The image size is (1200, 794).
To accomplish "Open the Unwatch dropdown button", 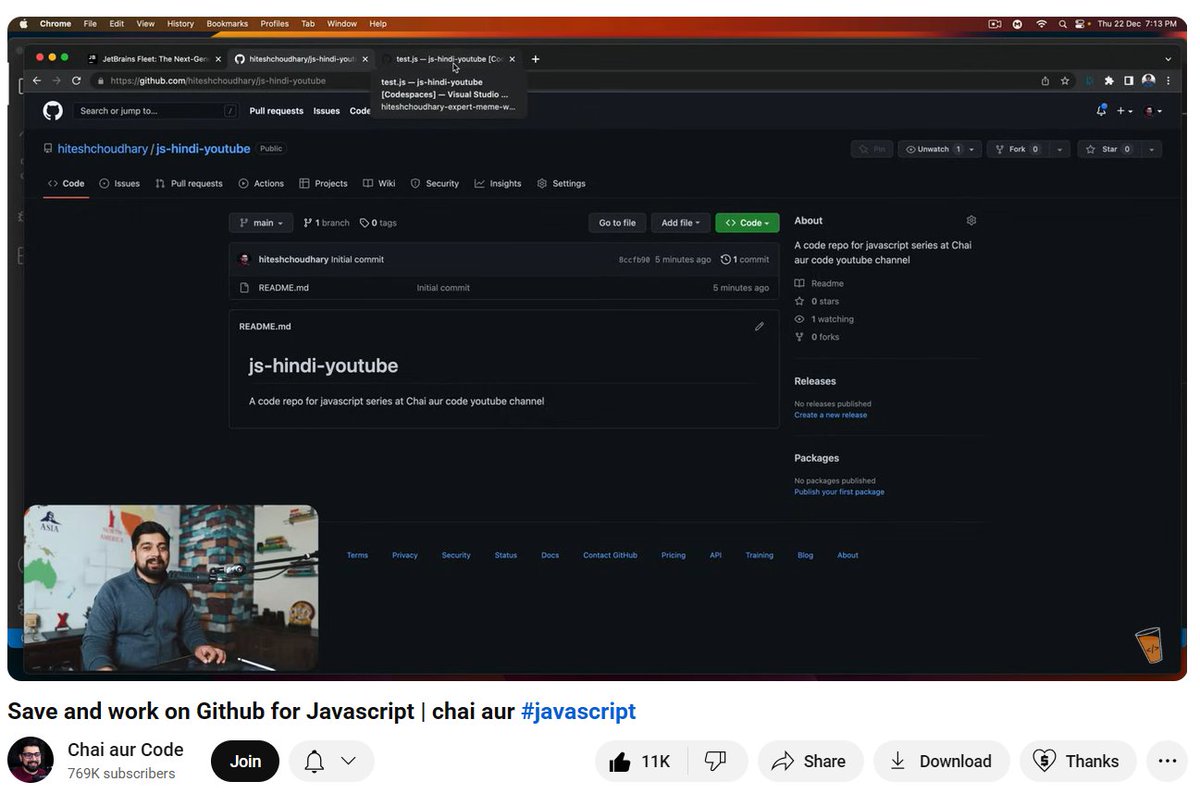I will click(939, 149).
